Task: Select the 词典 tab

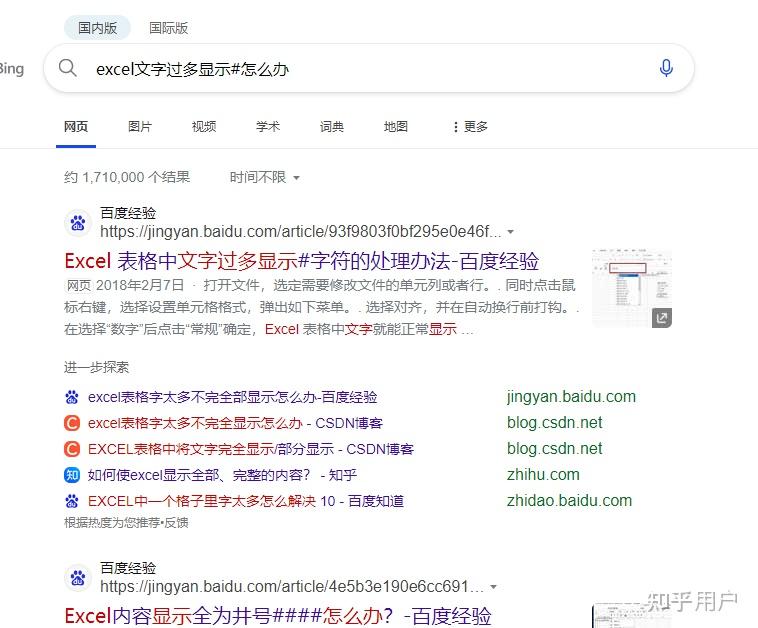Action: (x=332, y=127)
